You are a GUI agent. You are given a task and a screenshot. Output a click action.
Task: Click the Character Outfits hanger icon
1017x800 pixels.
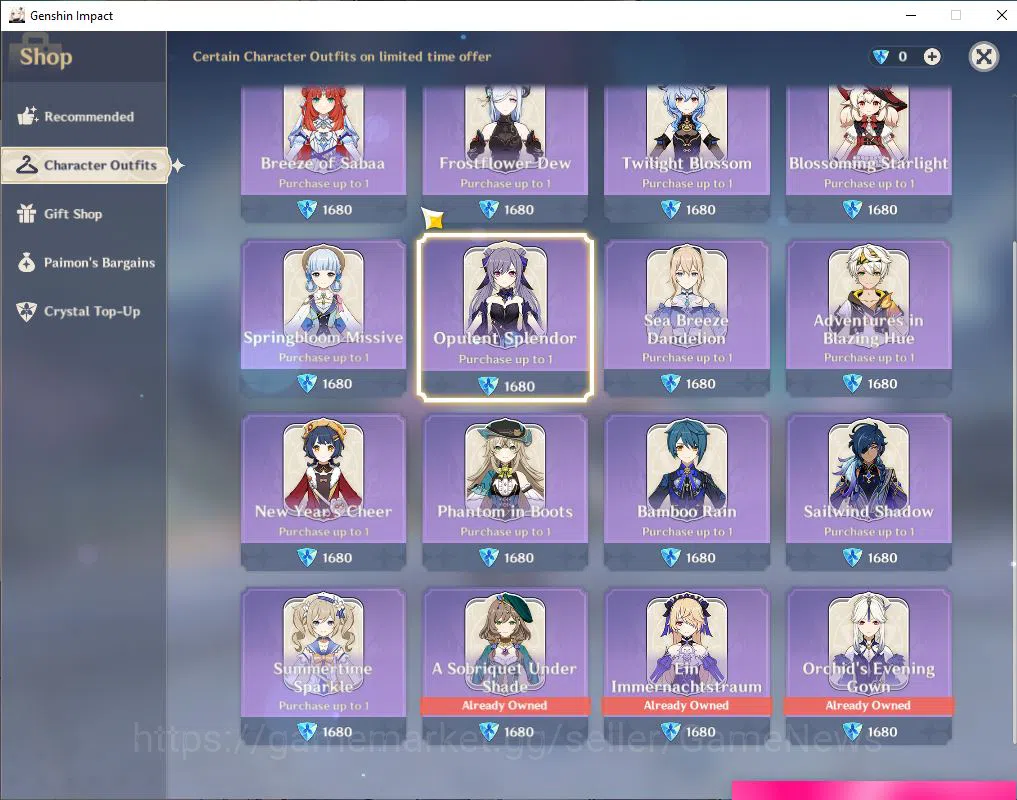click(x=27, y=165)
